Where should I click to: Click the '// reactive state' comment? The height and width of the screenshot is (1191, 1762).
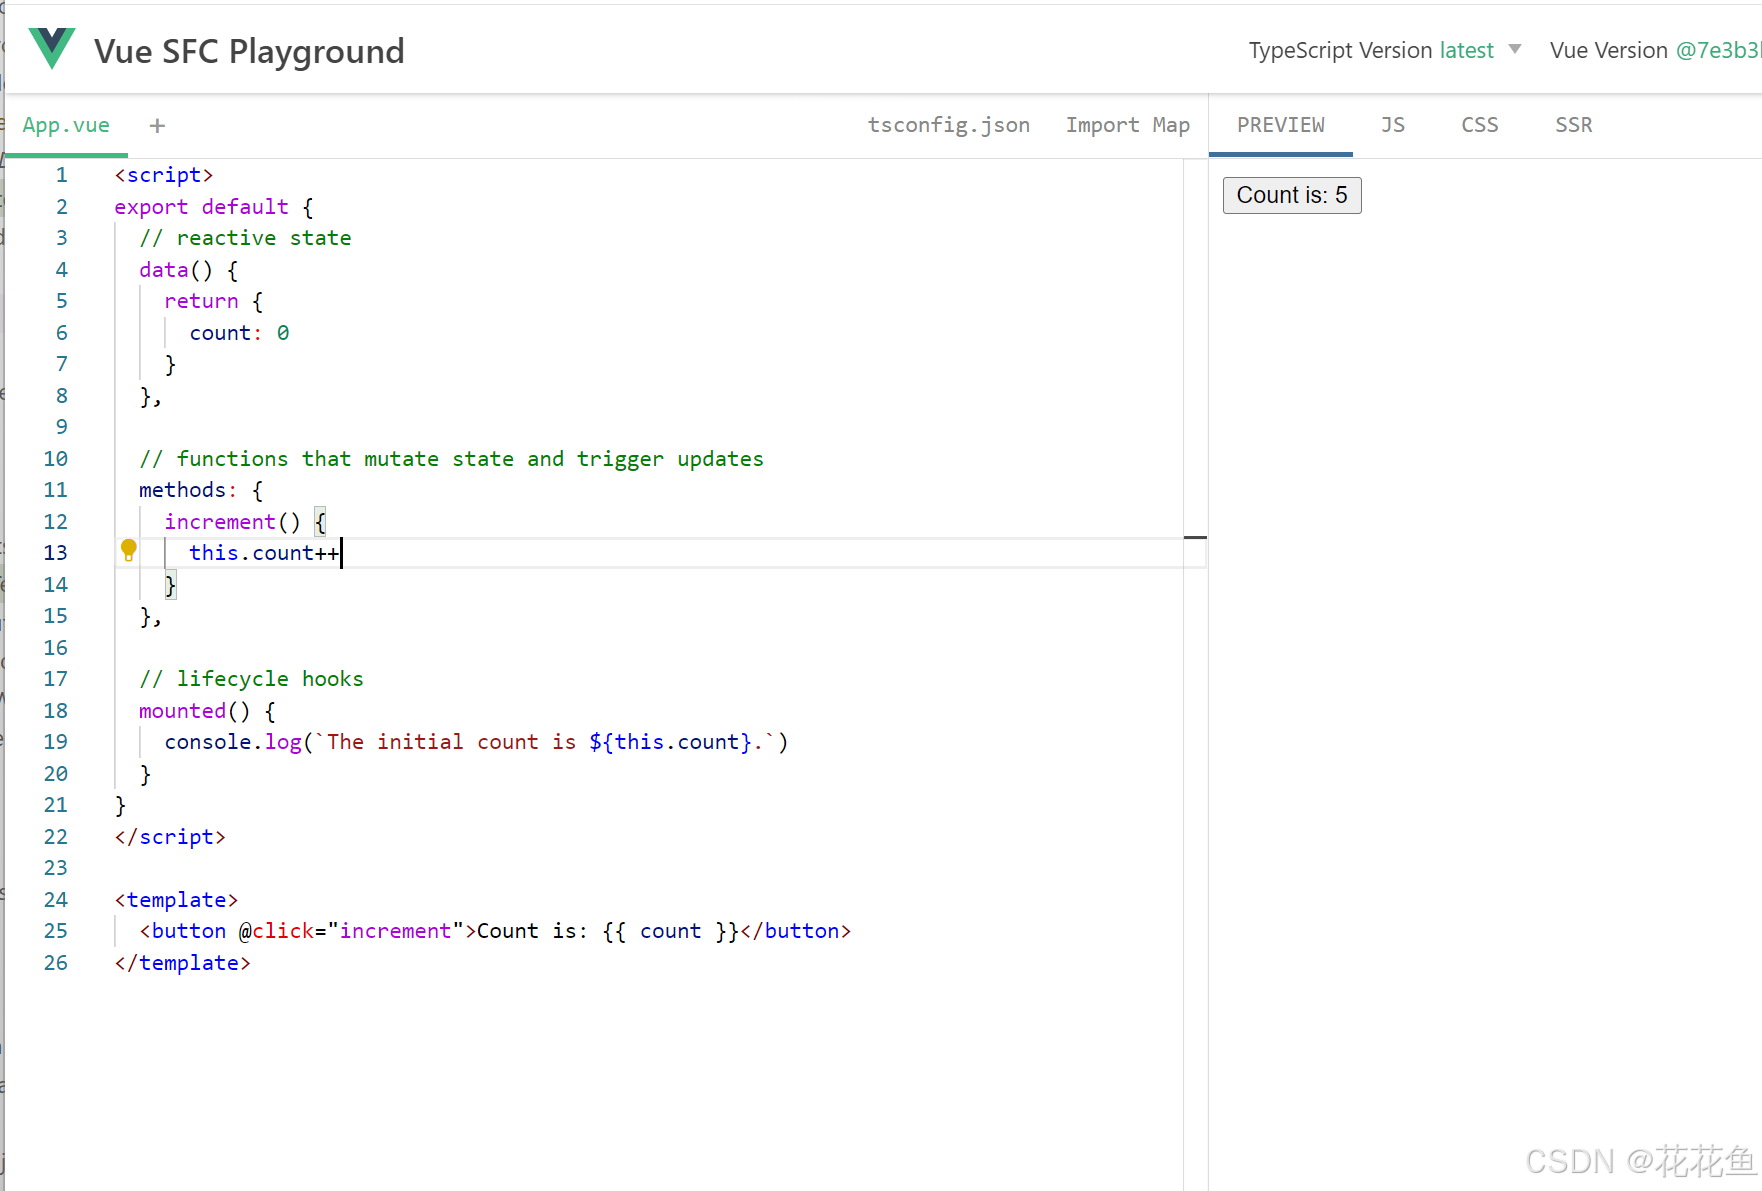pos(245,238)
